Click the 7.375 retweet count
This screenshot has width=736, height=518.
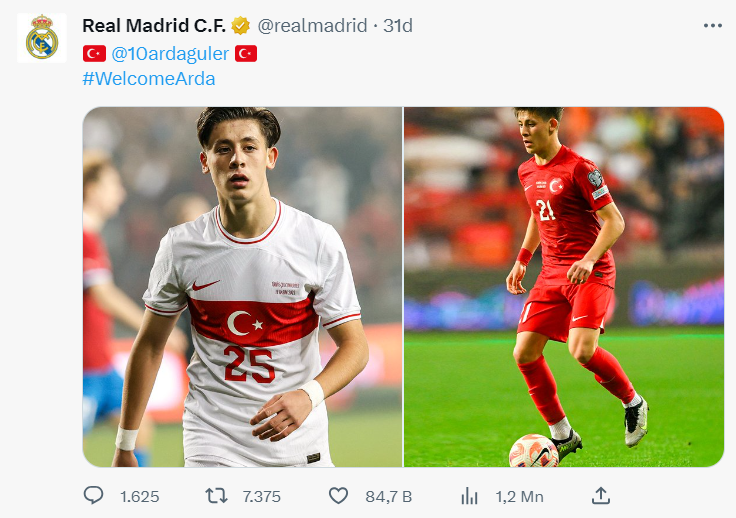(261, 496)
